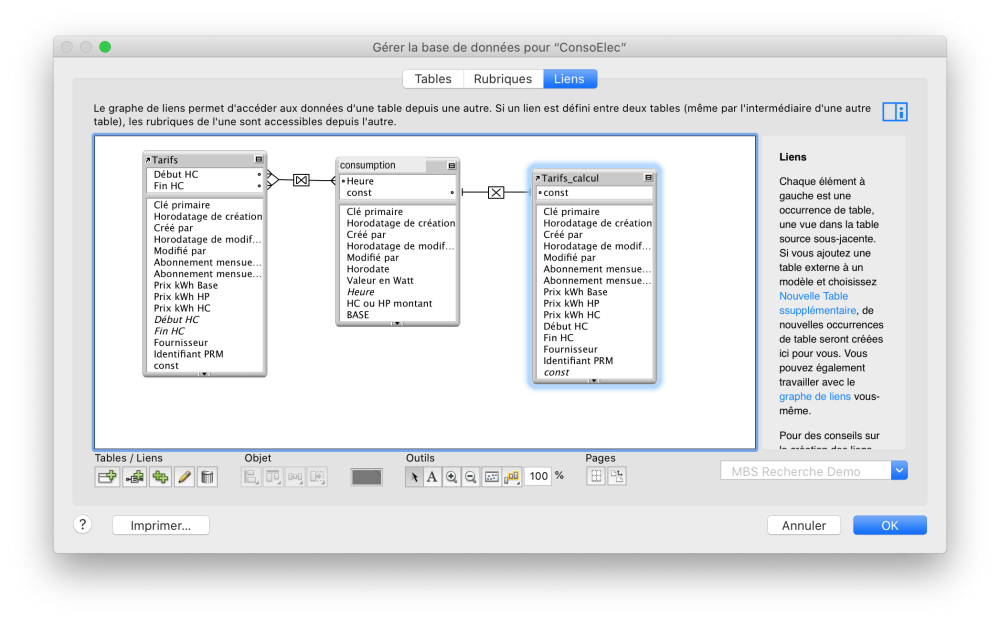Switch to the Tables tab
This screenshot has width=1000, height=624.
pos(433,79)
